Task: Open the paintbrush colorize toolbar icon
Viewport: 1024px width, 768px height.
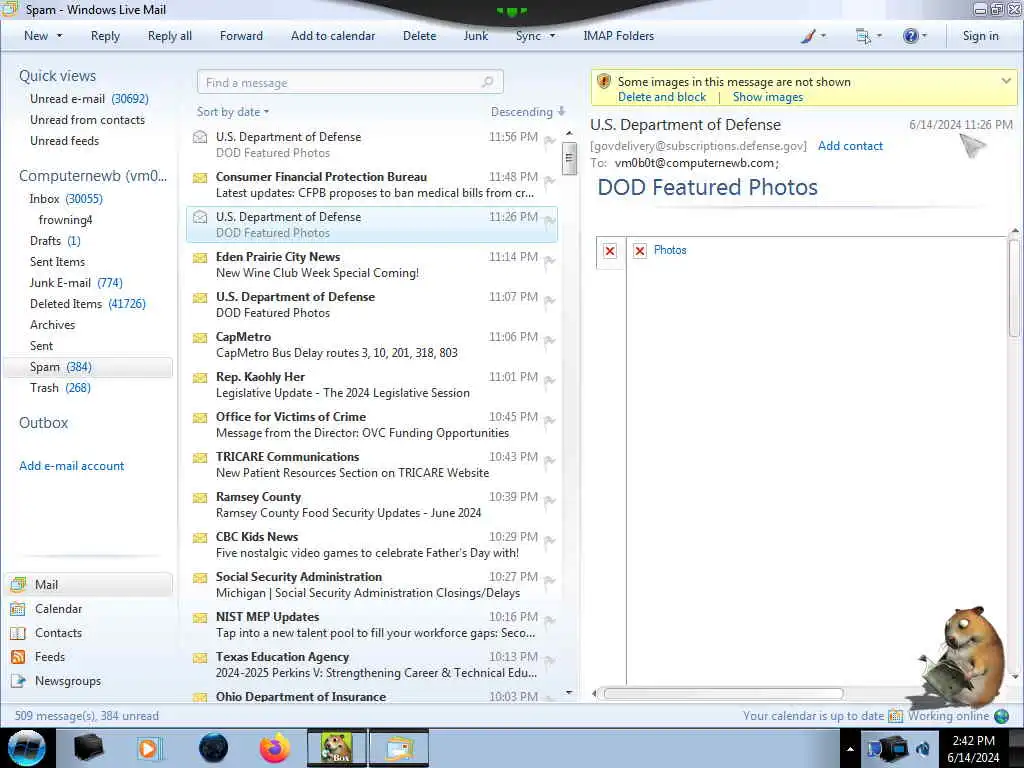Action: [808, 36]
